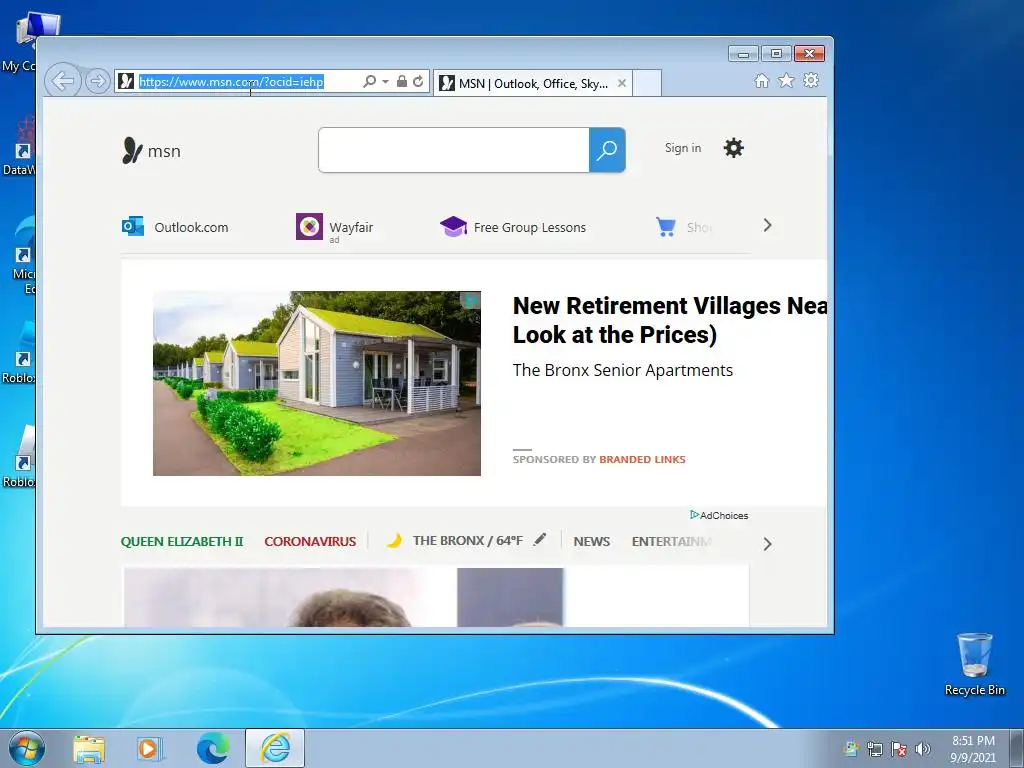Open the Favorites star icon
Screen dimensions: 1024x768
click(786, 80)
